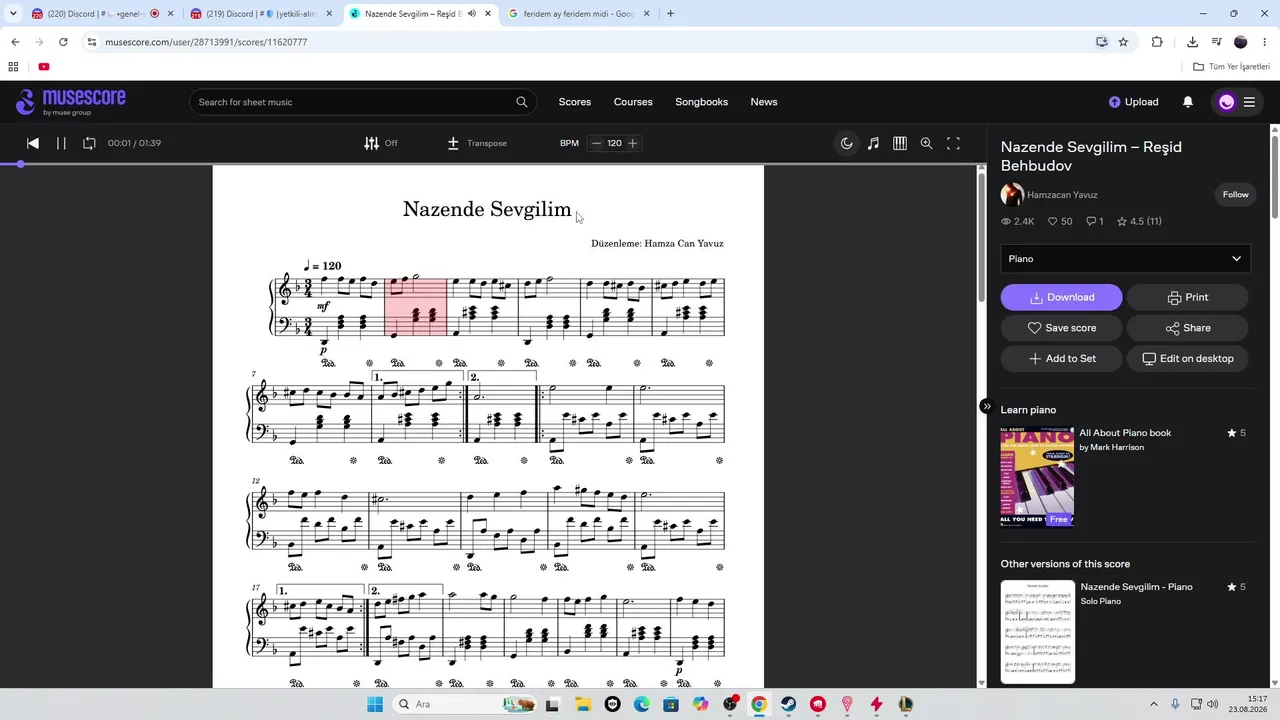
Task: Open Windows Start menu
Action: click(374, 704)
